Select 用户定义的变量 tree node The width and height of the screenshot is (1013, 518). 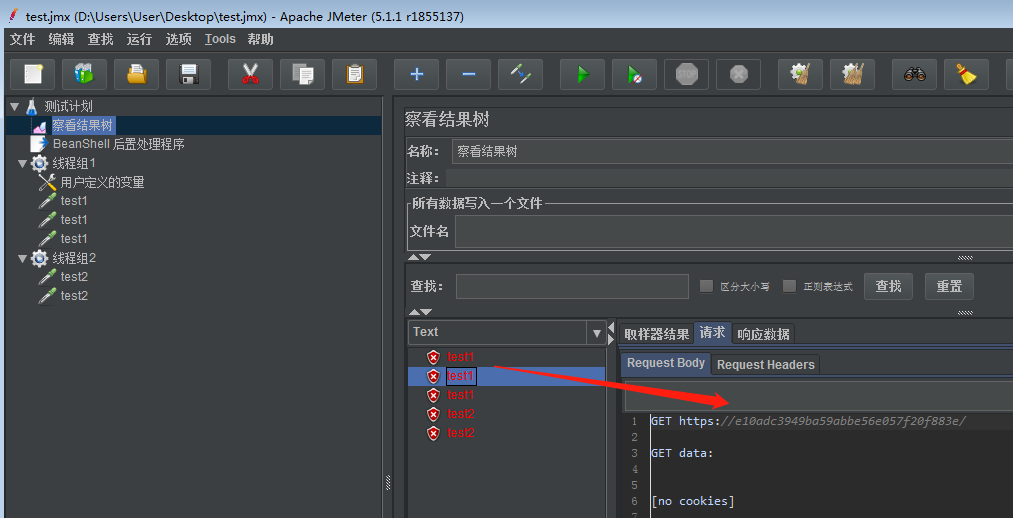tap(102, 182)
